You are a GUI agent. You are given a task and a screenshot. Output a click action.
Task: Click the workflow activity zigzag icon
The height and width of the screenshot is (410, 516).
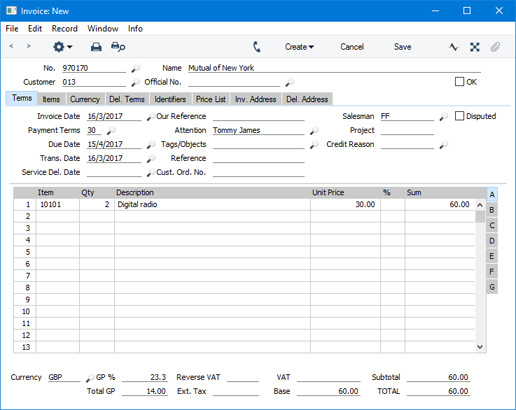453,47
